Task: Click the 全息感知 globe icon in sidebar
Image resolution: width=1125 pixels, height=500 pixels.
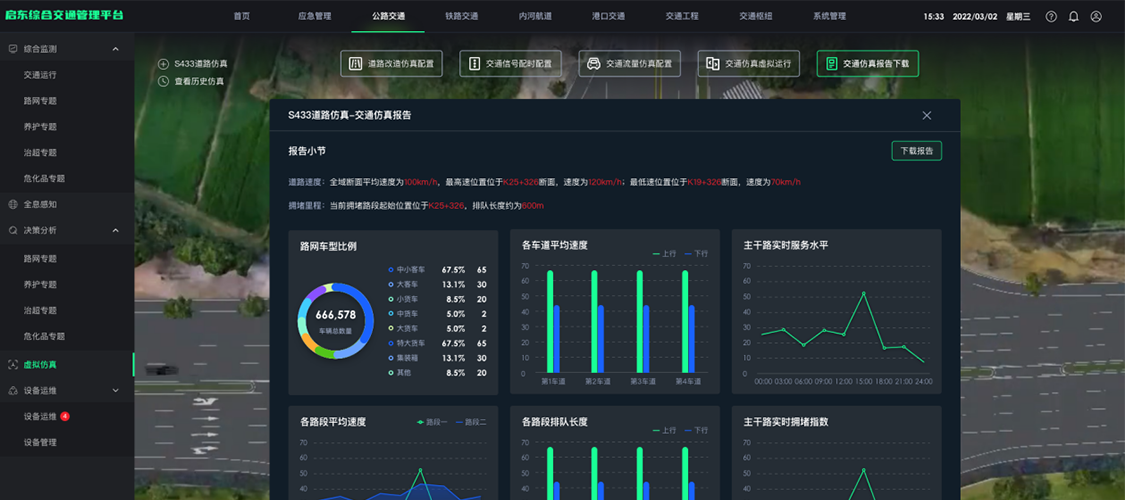Action: pos(12,204)
